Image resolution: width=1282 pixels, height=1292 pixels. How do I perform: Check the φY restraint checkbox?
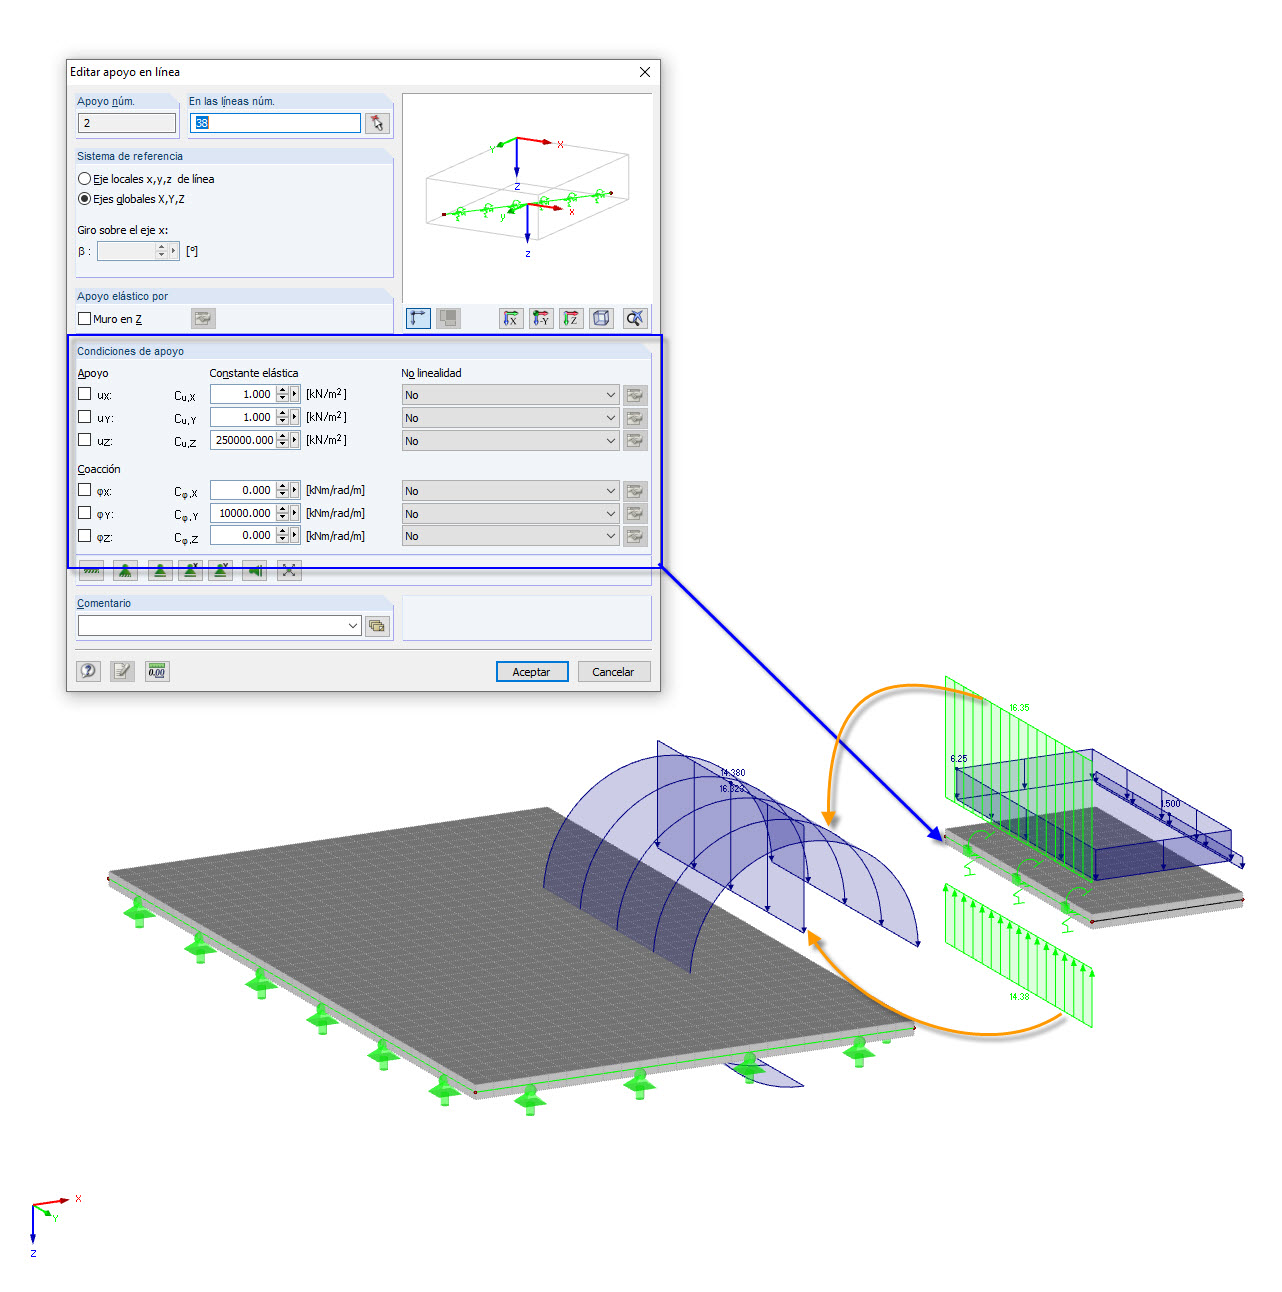85,513
